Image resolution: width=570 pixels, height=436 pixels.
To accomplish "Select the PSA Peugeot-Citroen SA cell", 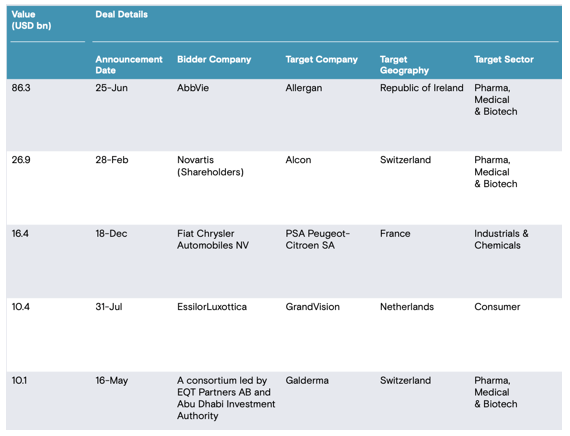I will click(x=317, y=239).
